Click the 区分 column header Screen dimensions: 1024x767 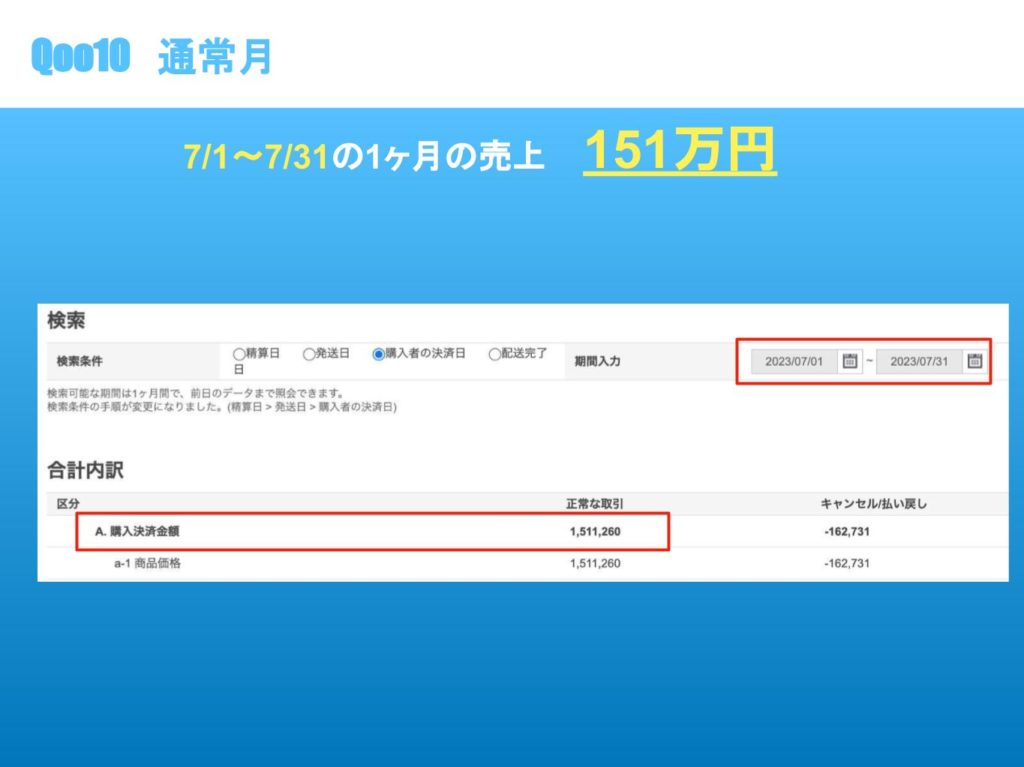coord(68,504)
